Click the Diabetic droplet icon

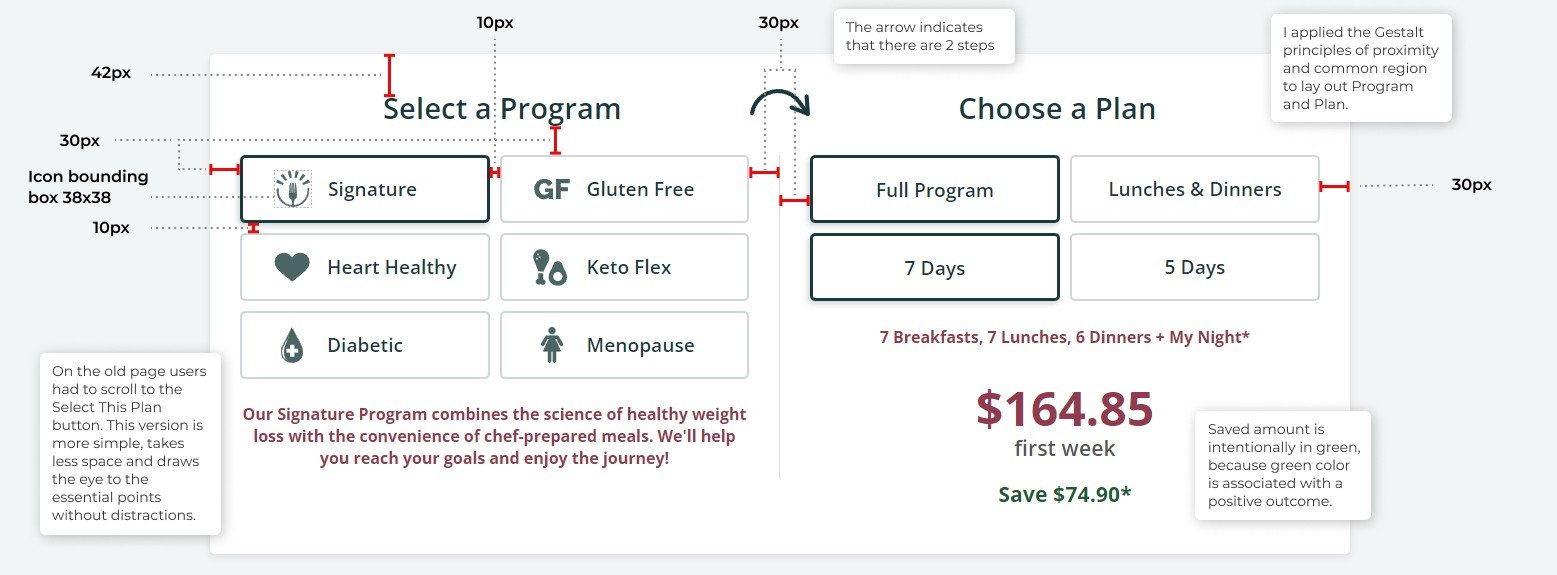click(x=291, y=345)
